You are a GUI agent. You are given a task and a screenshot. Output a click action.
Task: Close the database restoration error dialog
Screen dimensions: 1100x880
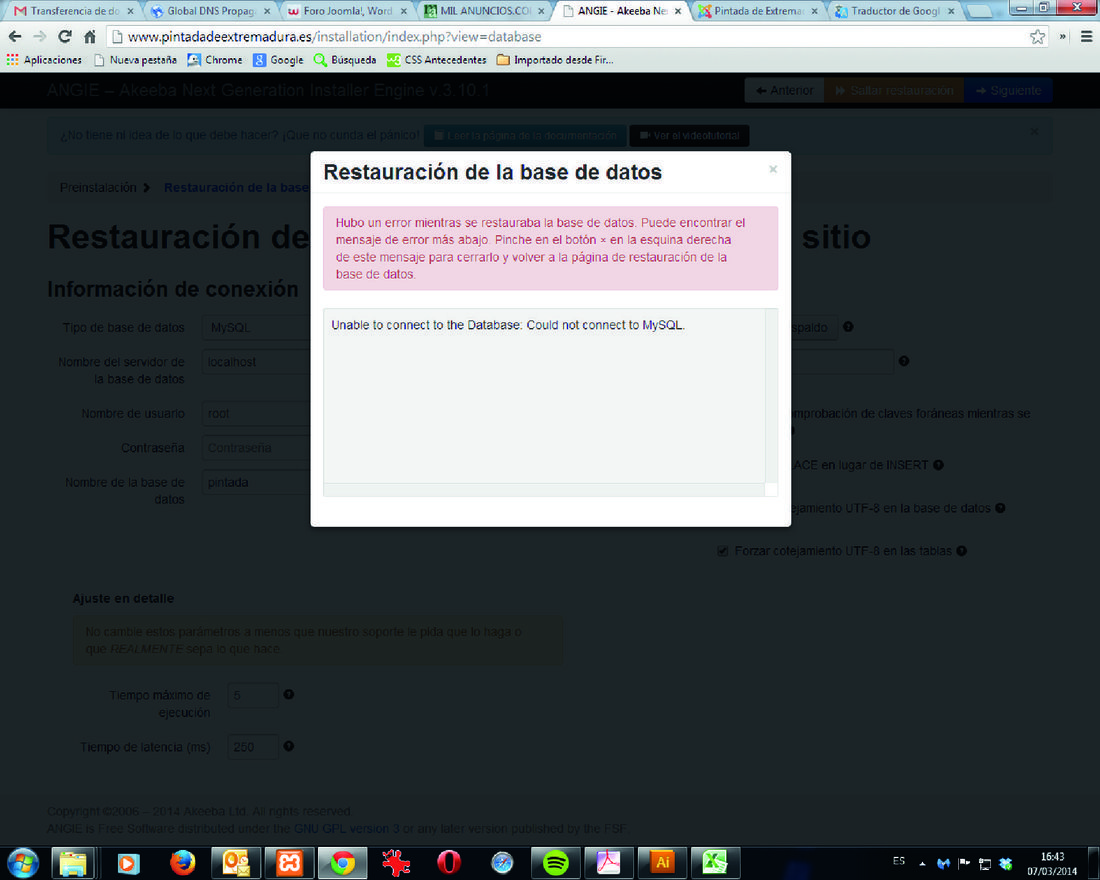[772, 169]
